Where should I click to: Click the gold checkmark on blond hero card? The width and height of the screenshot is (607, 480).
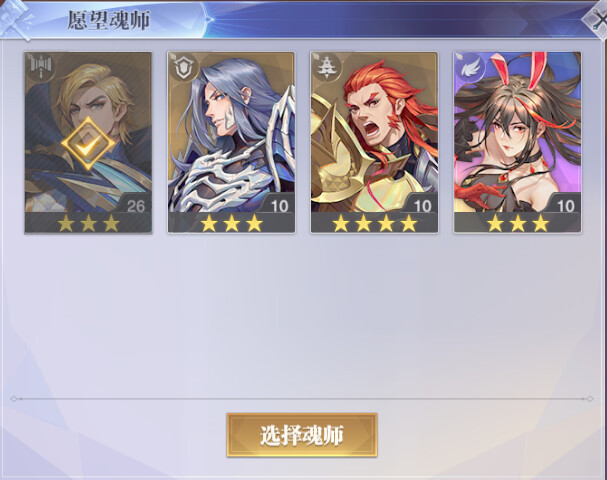pos(88,144)
